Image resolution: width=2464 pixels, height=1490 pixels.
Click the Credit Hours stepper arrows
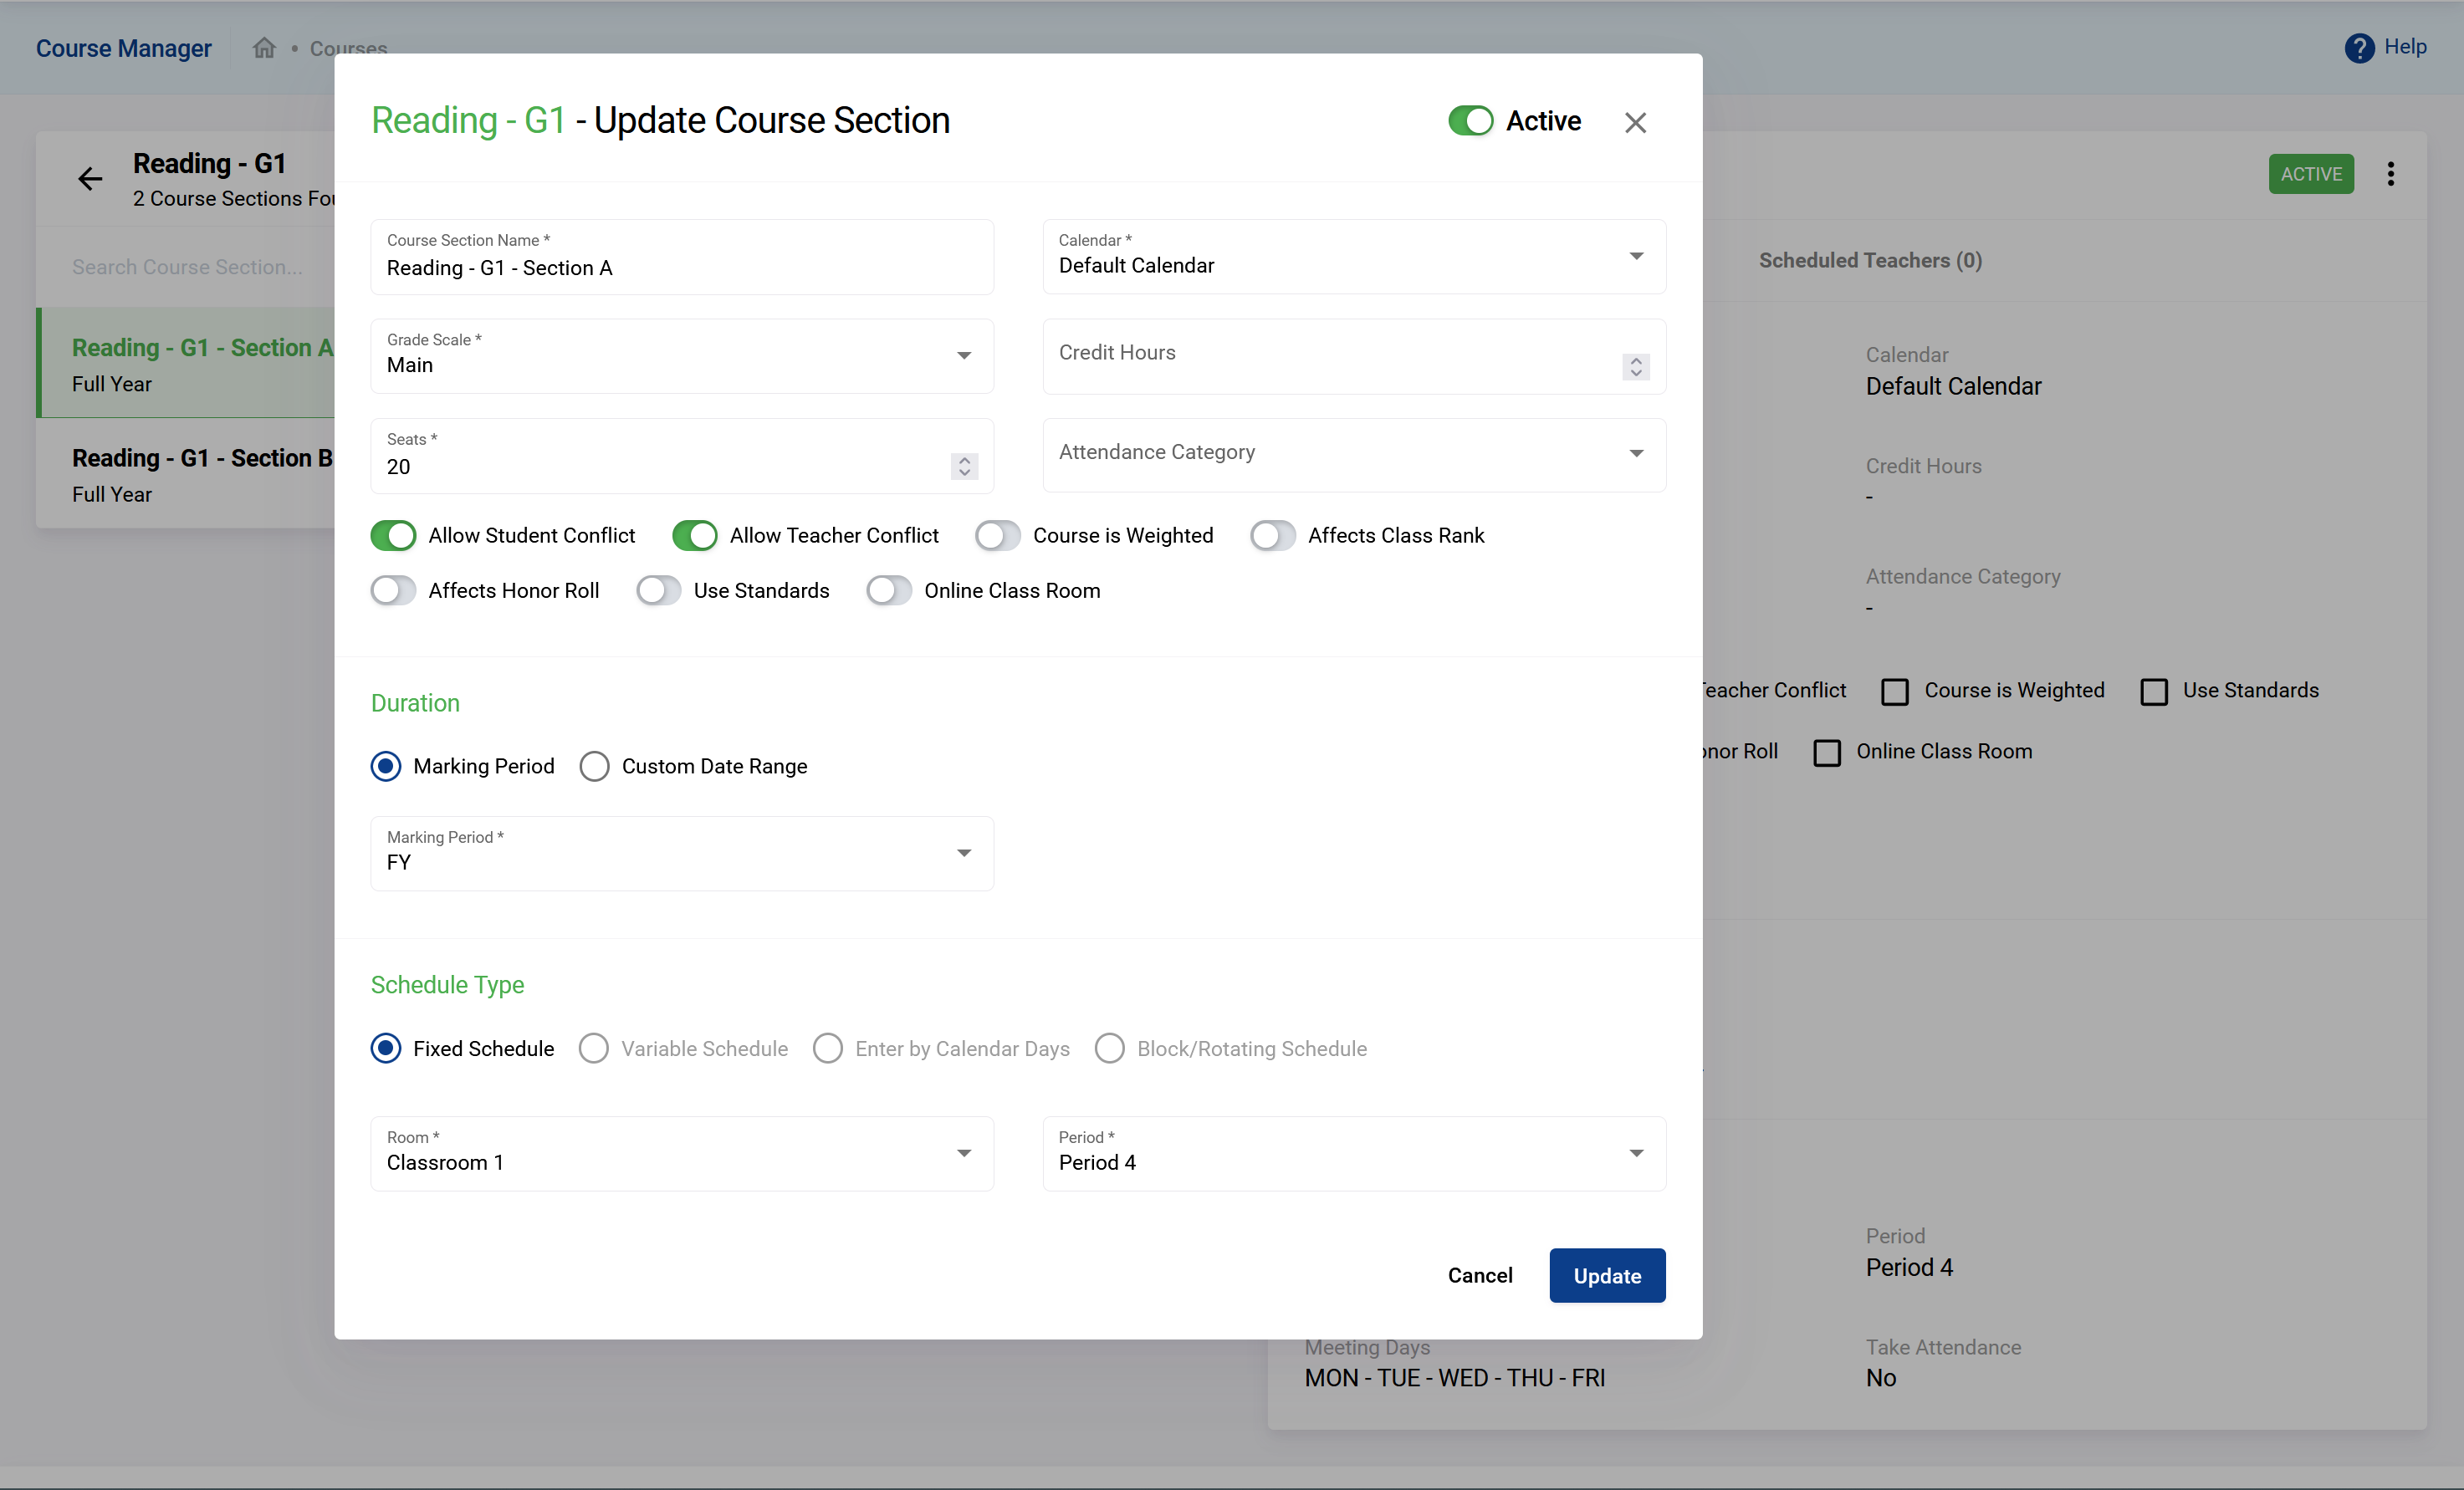tap(1635, 367)
